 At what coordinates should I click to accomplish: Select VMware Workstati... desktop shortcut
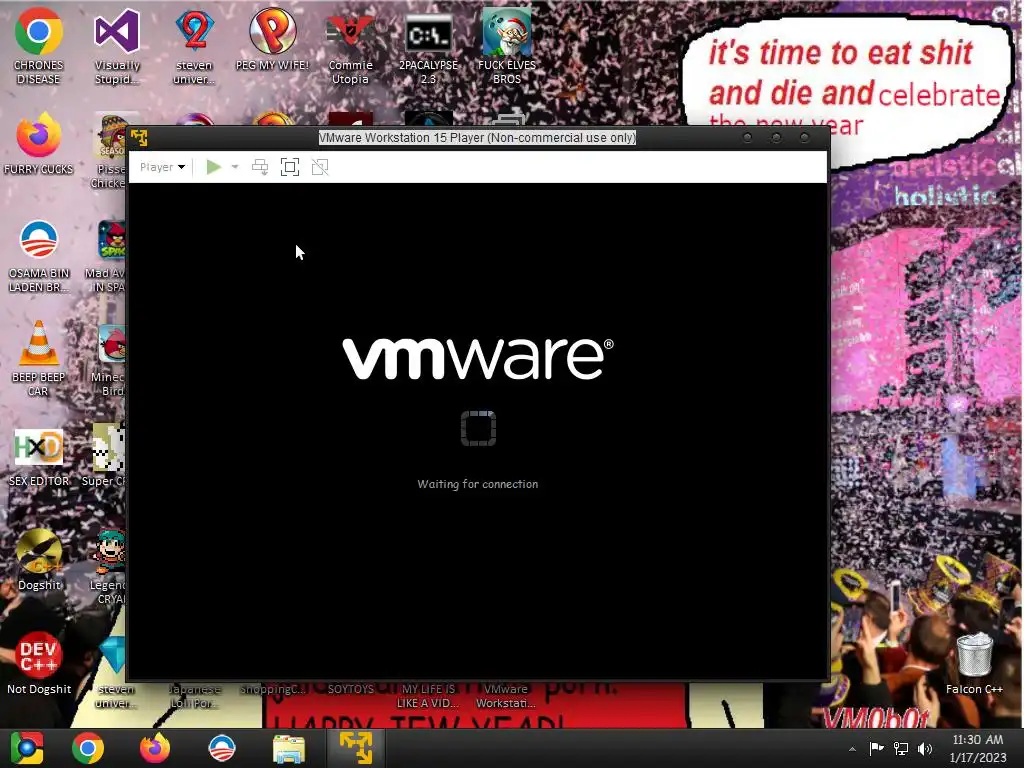[506, 696]
